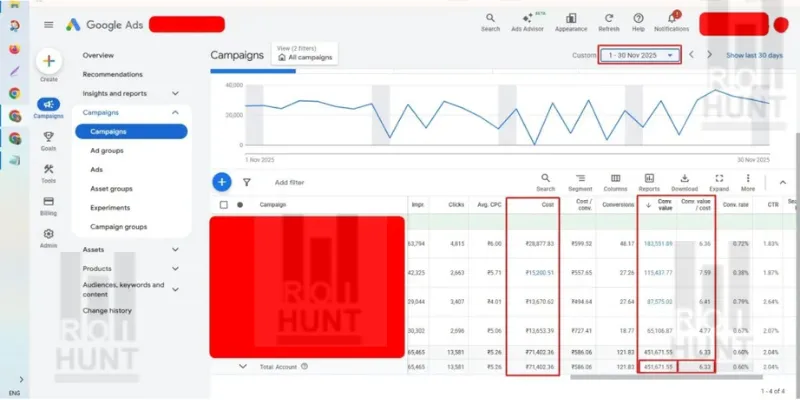Click the Create plus button in sidebar

click(x=49, y=62)
